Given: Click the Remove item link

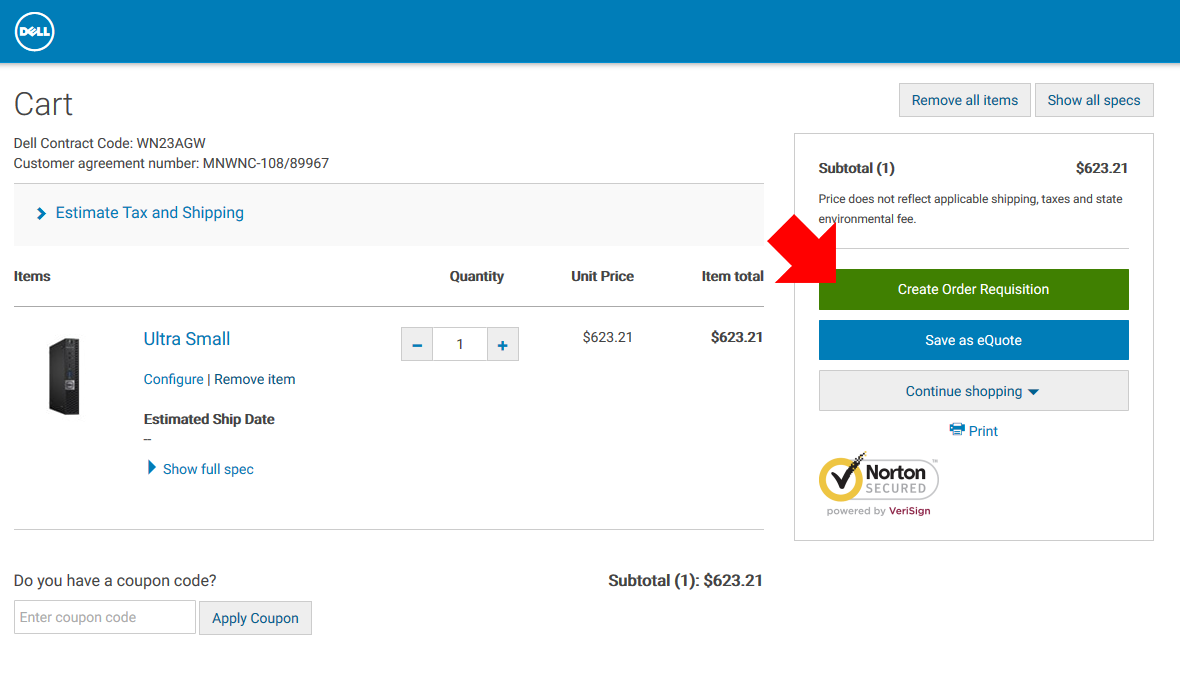Looking at the screenshot, I should point(254,379).
